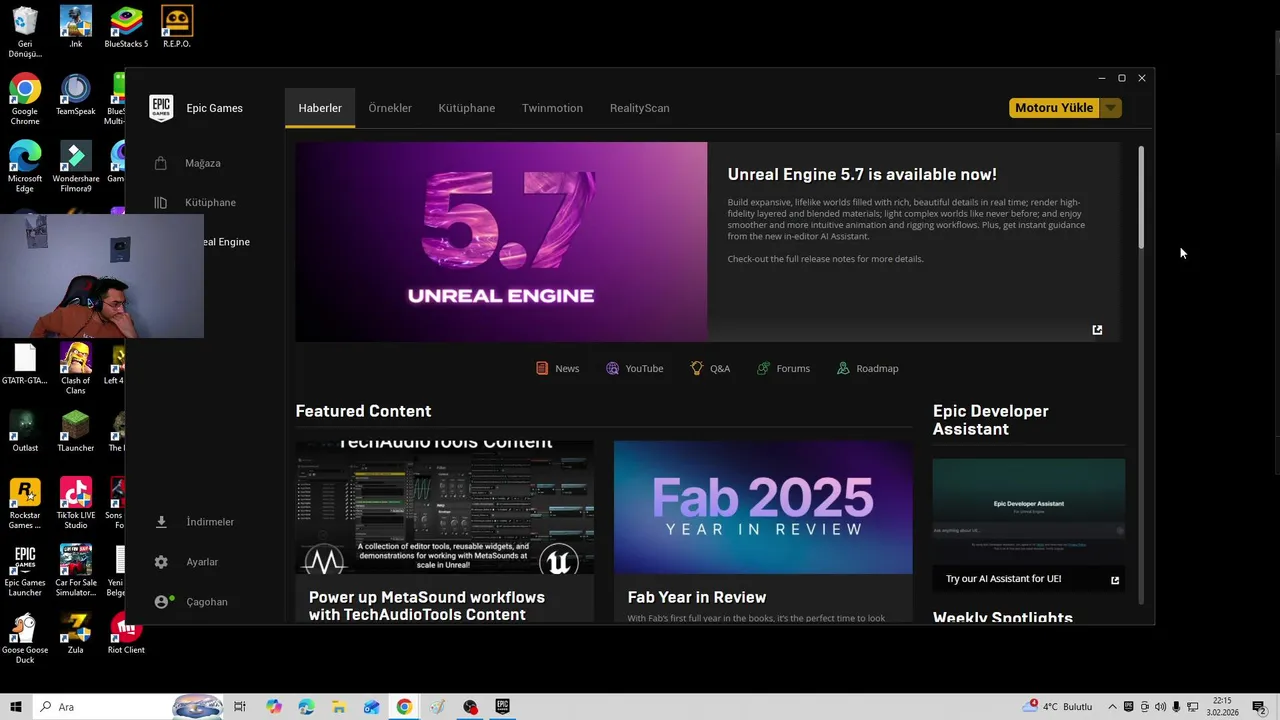1280x720 pixels.
Task: Click the Windows Start button
Action: (16, 707)
